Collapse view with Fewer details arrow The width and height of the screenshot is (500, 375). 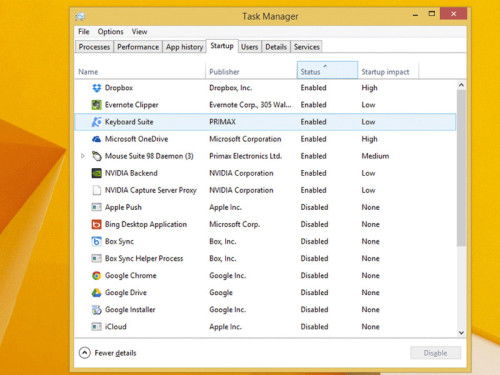pos(85,353)
